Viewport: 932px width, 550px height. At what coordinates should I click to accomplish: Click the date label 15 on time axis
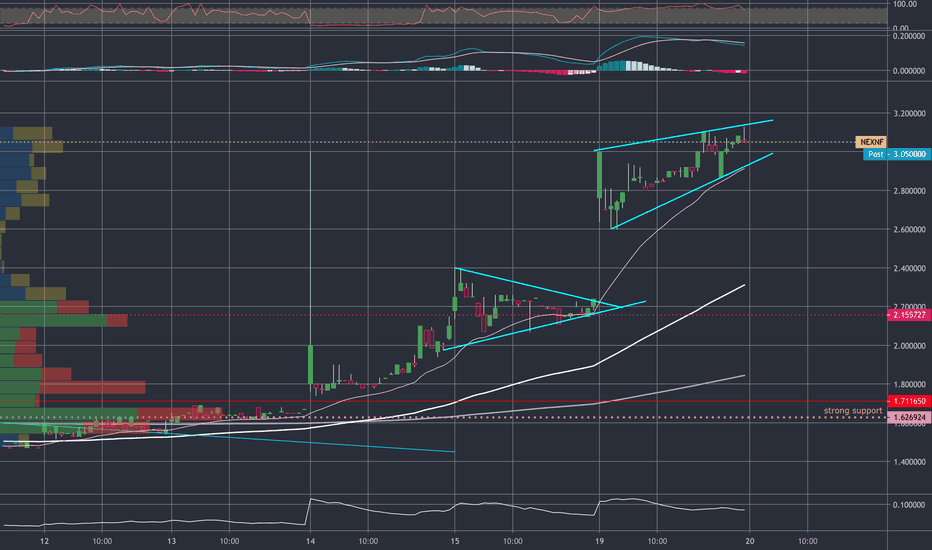[x=455, y=541]
